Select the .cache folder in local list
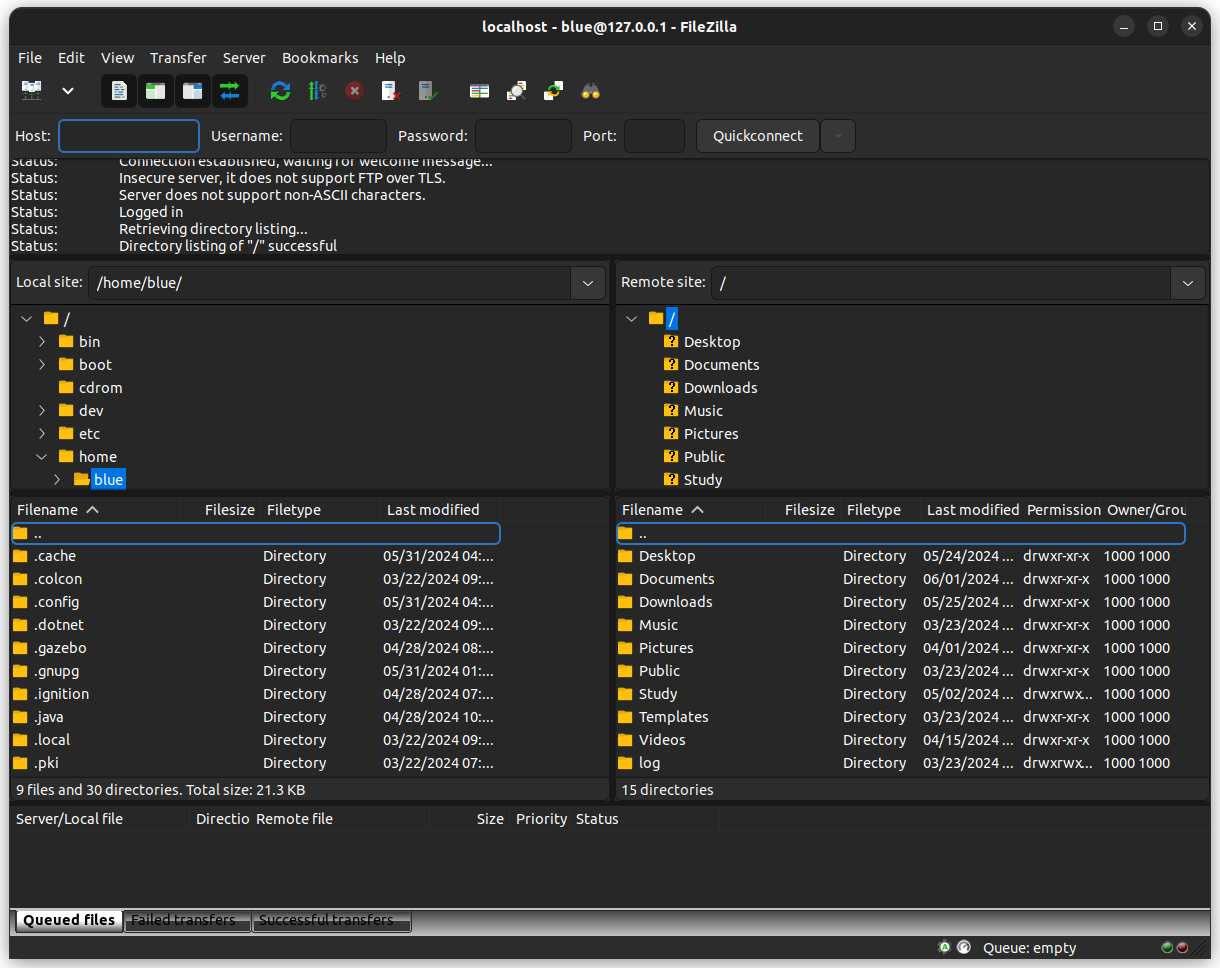The width and height of the screenshot is (1220, 968). (x=256, y=556)
